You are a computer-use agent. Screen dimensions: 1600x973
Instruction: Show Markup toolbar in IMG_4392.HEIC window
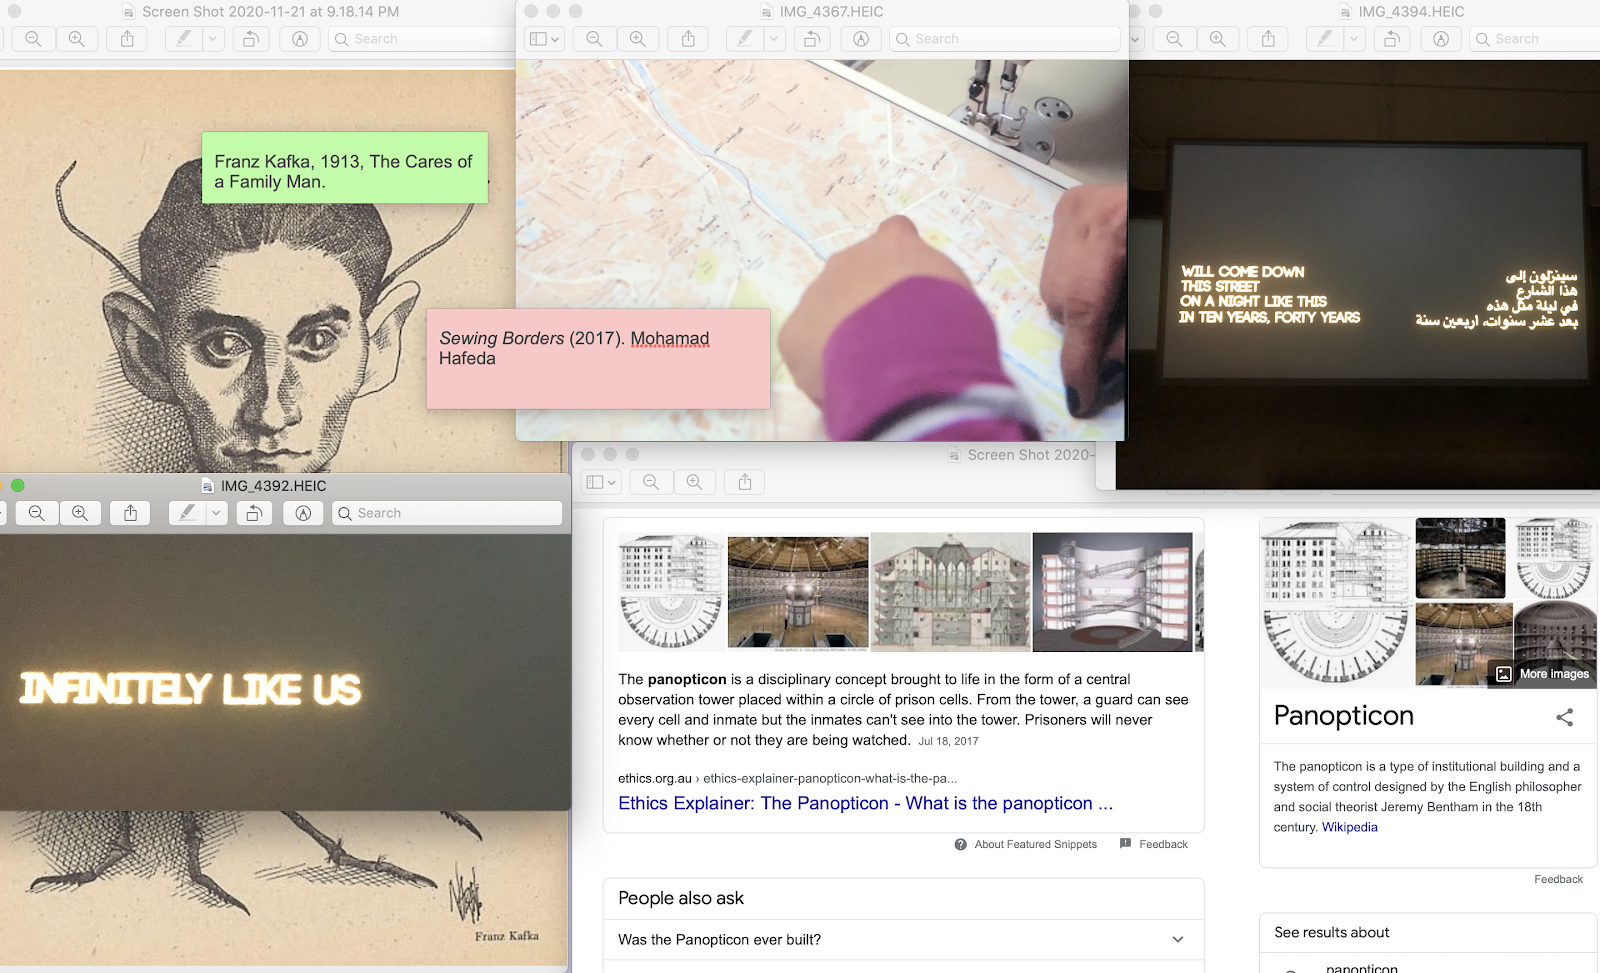303,513
